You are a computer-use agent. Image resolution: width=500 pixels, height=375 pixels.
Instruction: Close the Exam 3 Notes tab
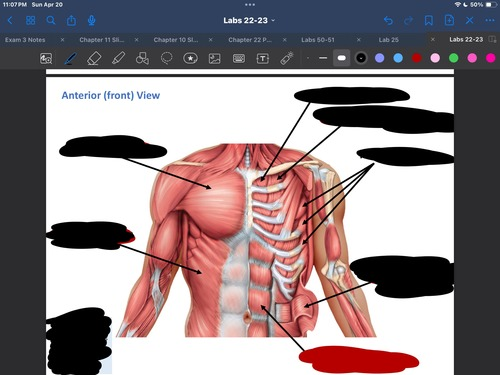coord(62,40)
